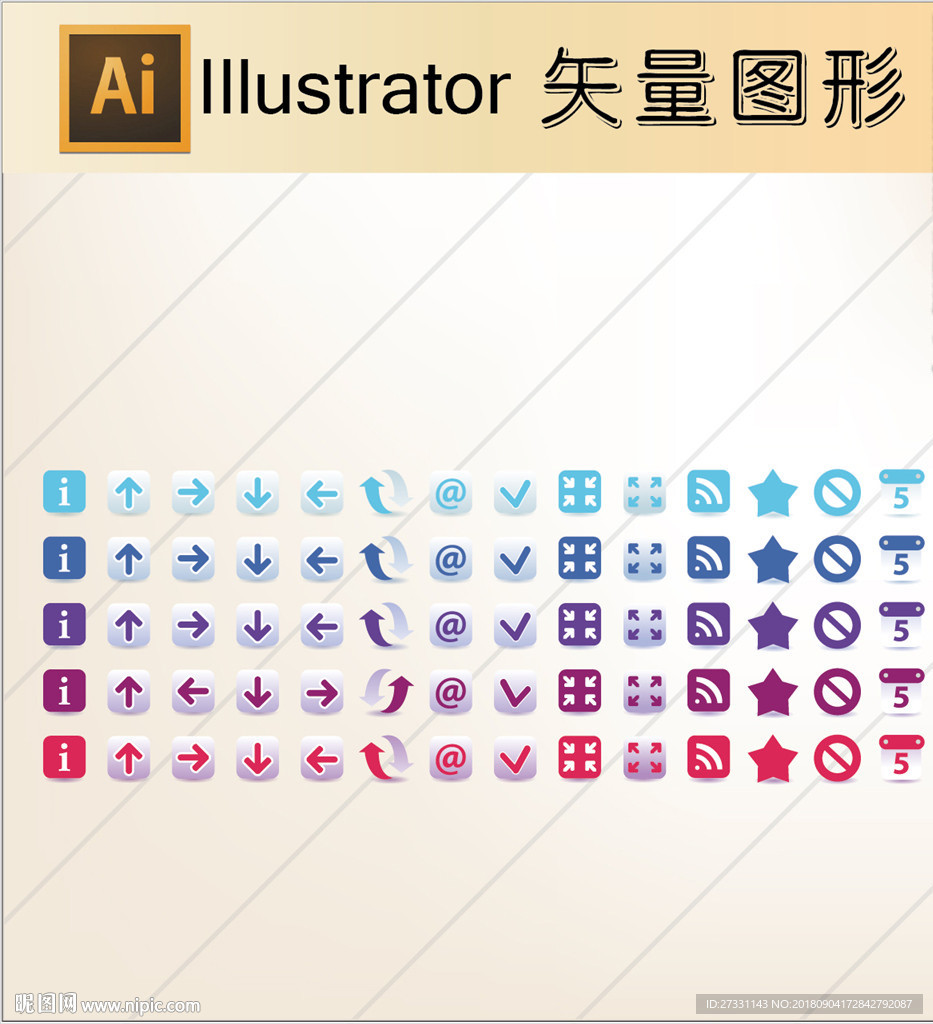The width and height of the screenshot is (933, 1024).
Task: Click the light blue @ email icon
Action: click(451, 492)
